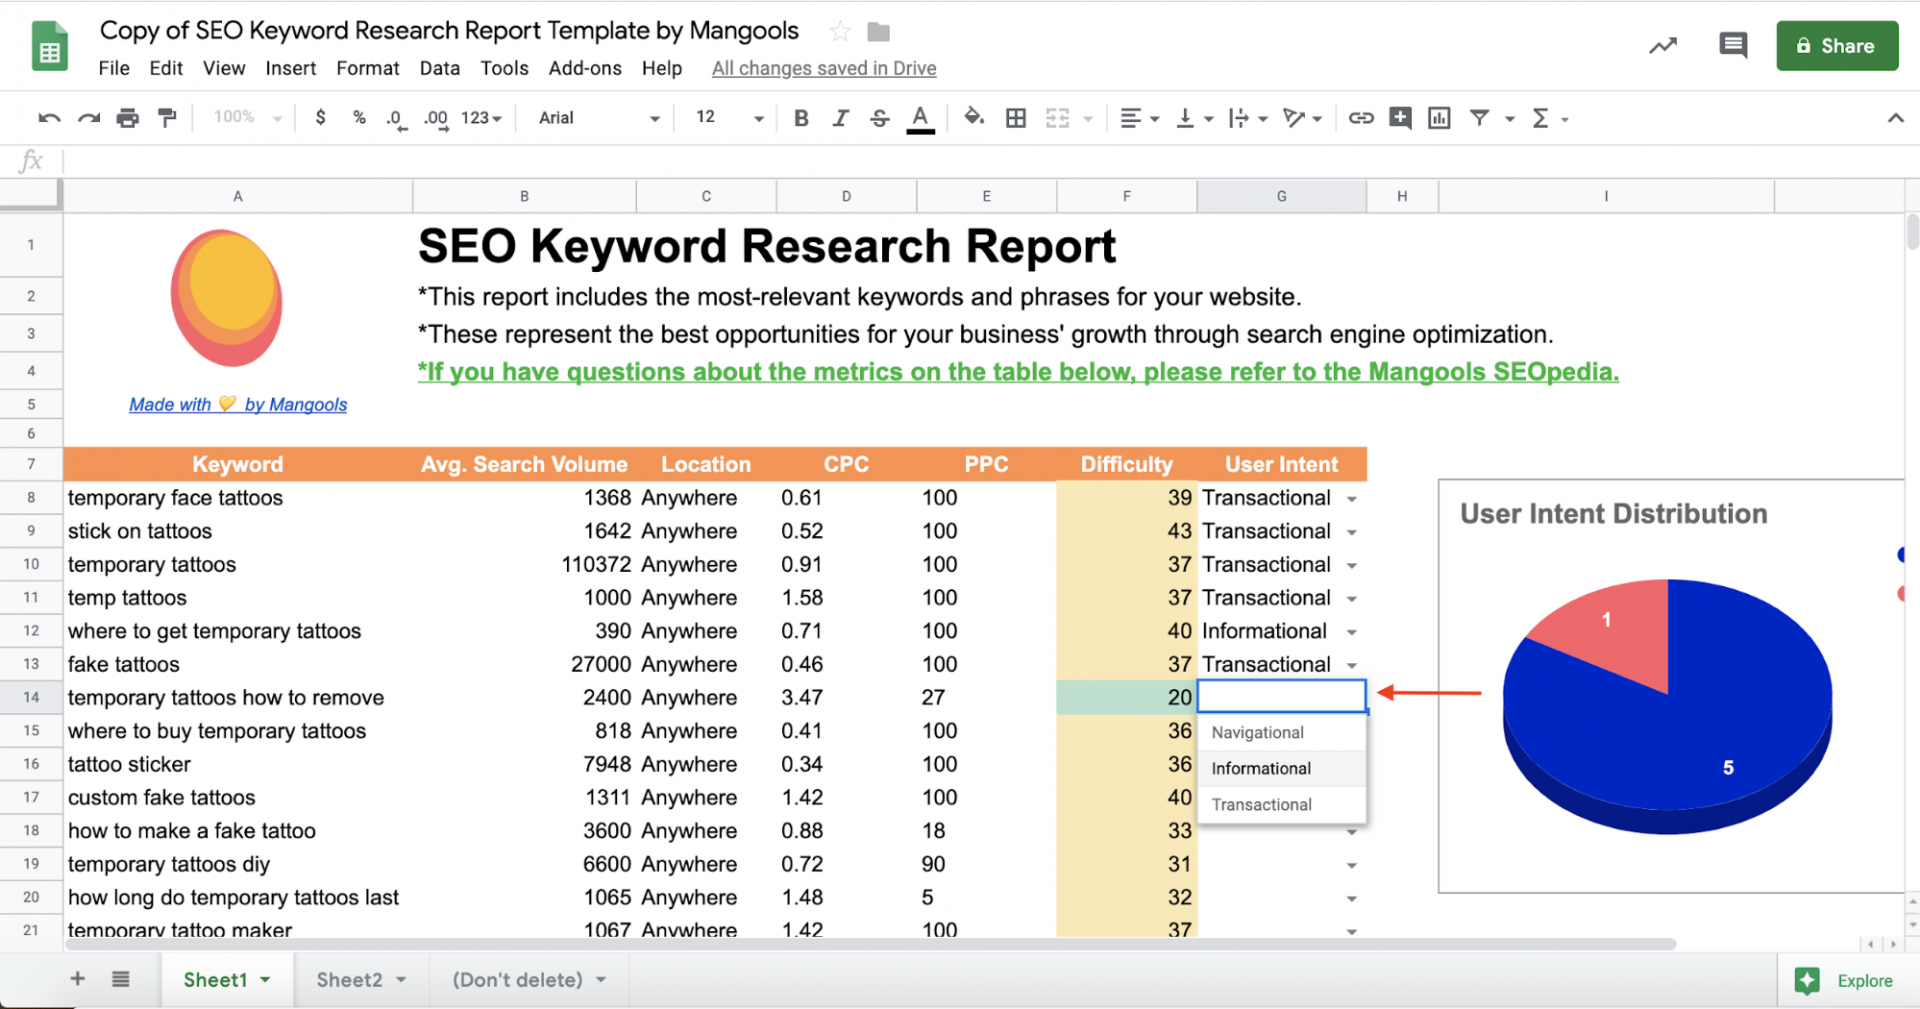Click the empty User Intent cell G14
The width and height of the screenshot is (1920, 1009).
point(1281,697)
